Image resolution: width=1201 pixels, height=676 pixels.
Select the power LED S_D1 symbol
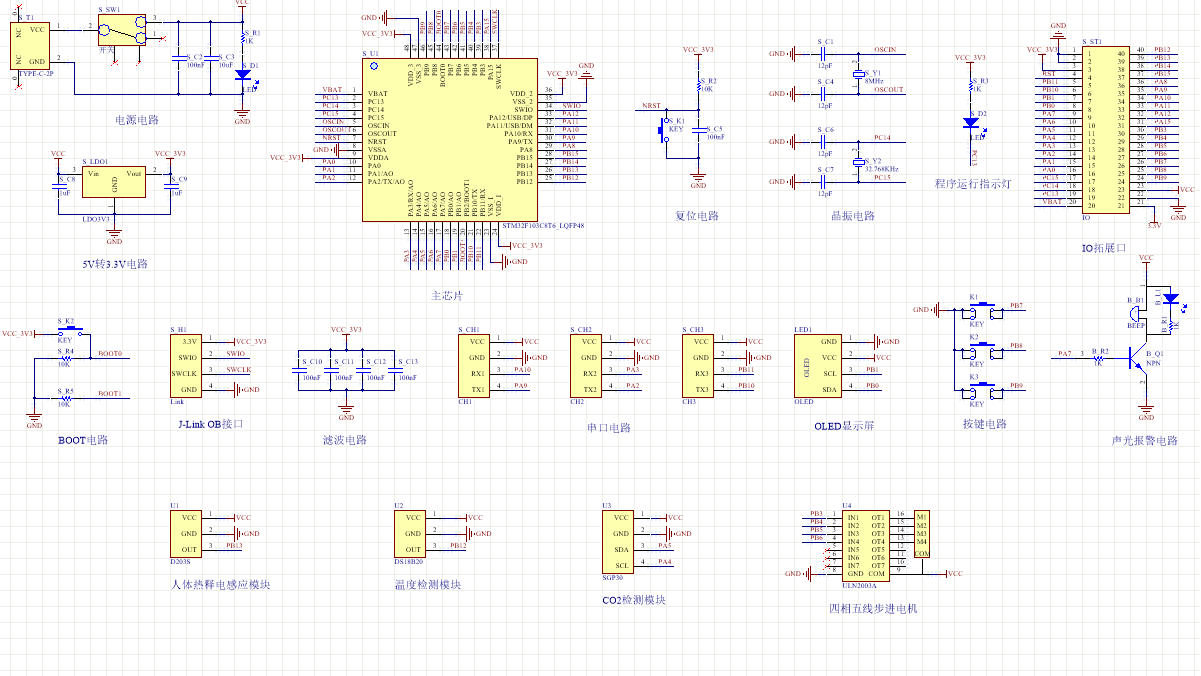(x=243, y=75)
